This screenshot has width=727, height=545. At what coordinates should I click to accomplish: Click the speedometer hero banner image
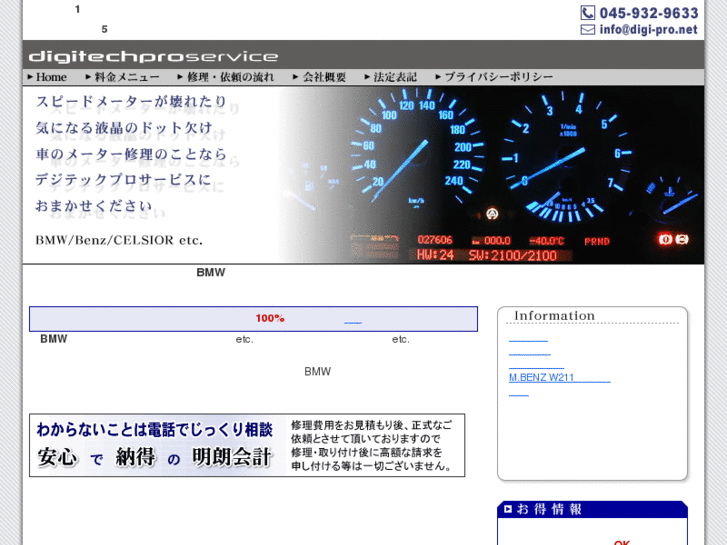[364, 175]
